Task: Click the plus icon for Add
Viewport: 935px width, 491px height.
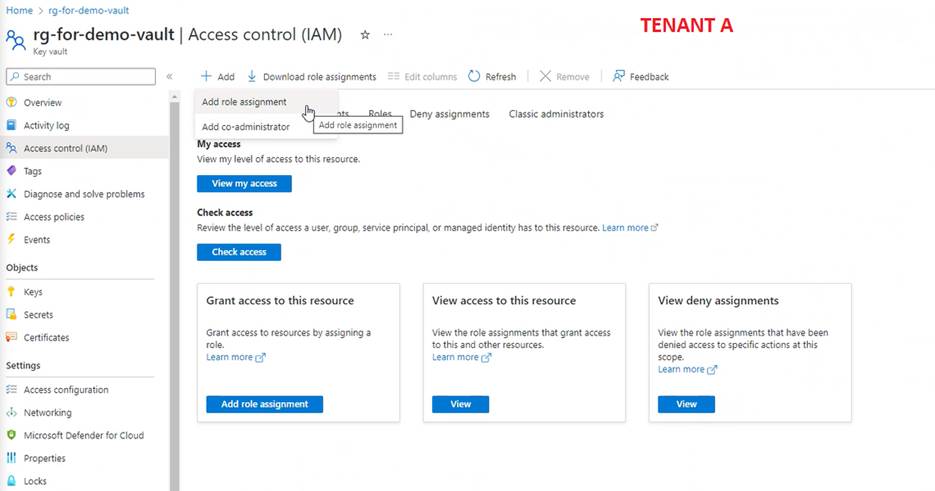Action: click(x=206, y=76)
